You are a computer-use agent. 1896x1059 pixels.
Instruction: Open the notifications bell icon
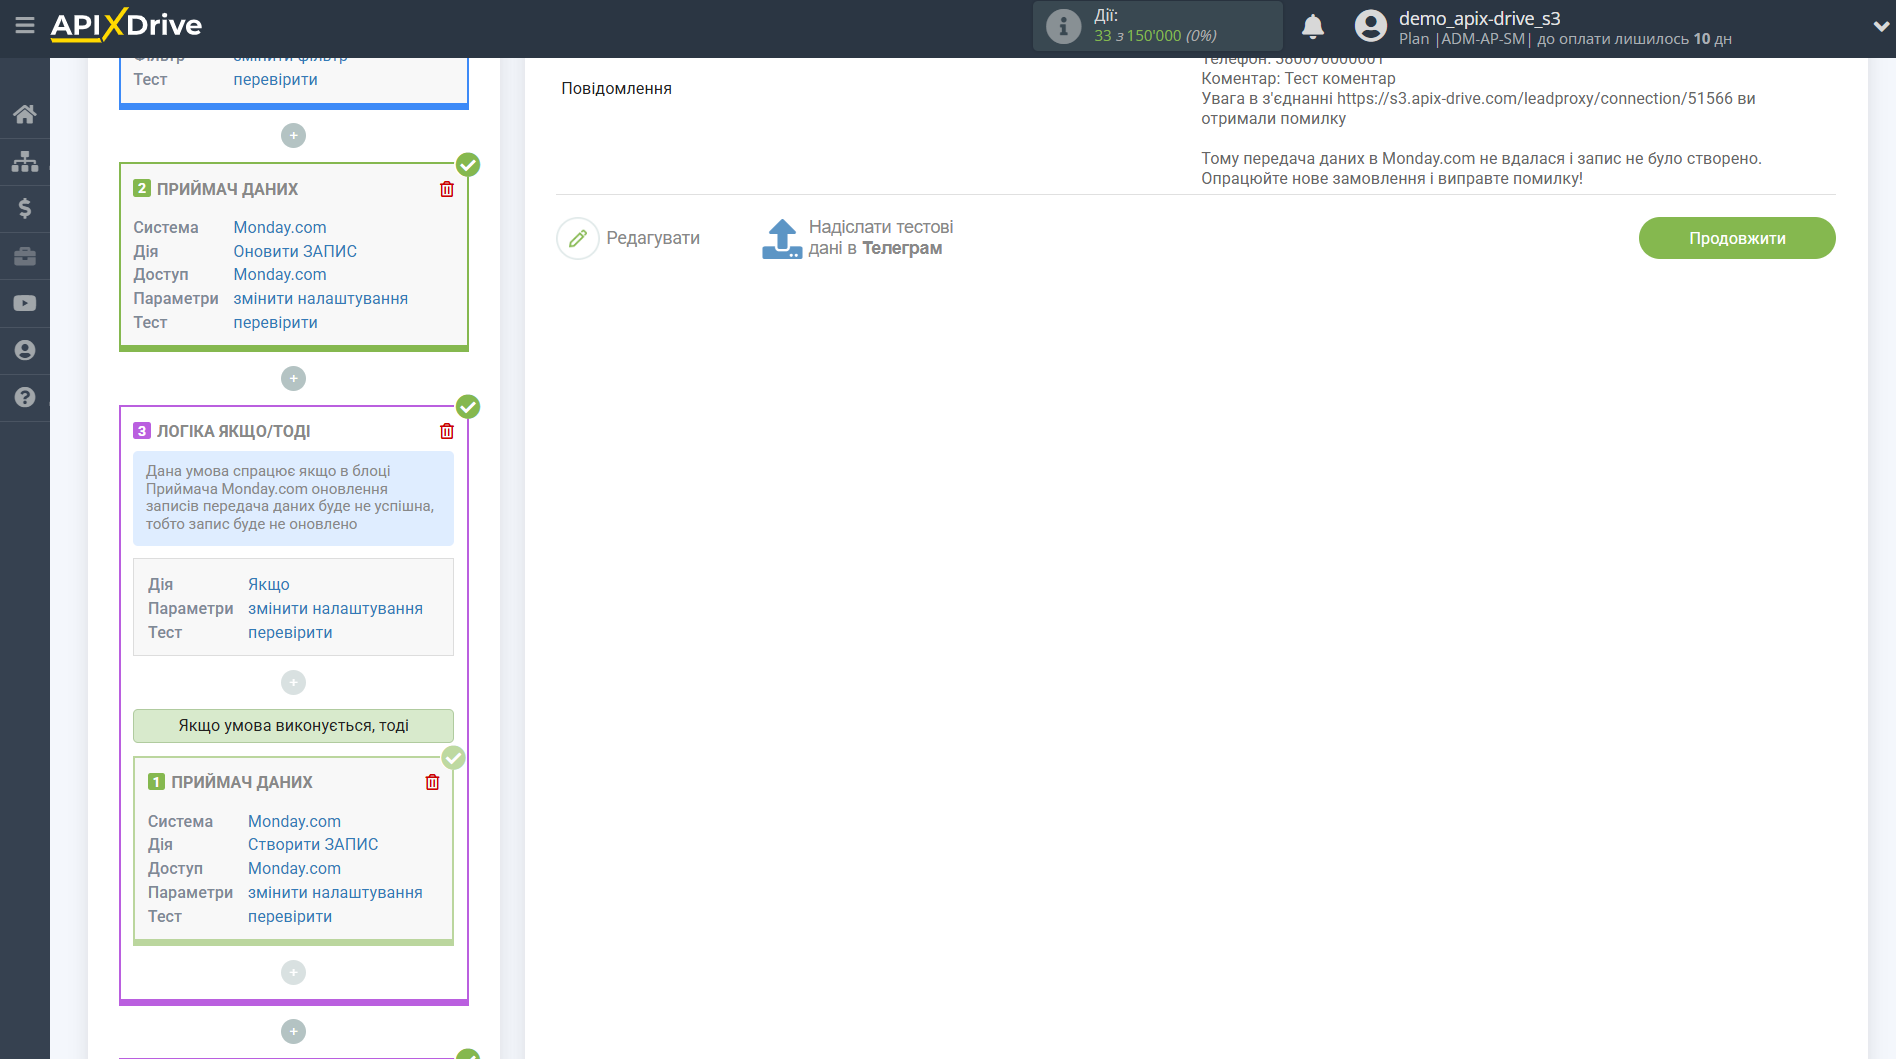(x=1313, y=26)
